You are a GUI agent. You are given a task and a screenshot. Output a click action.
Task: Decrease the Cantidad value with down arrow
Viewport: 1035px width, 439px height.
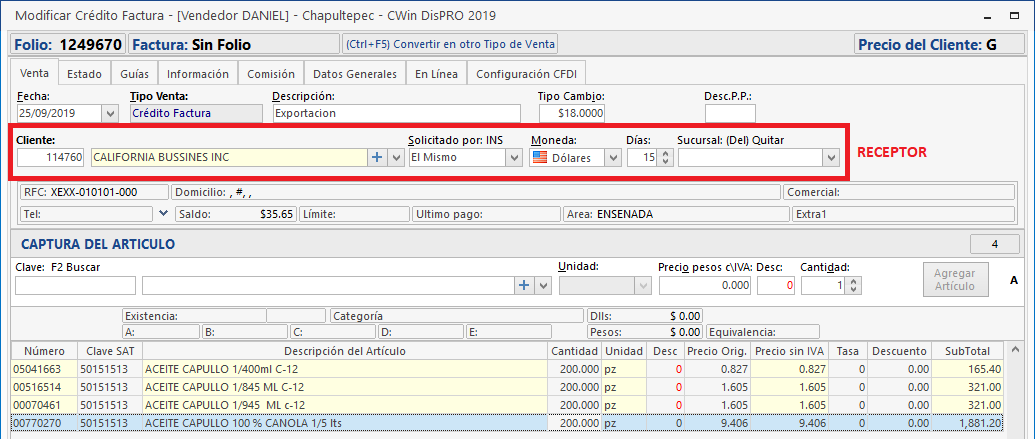852,290
